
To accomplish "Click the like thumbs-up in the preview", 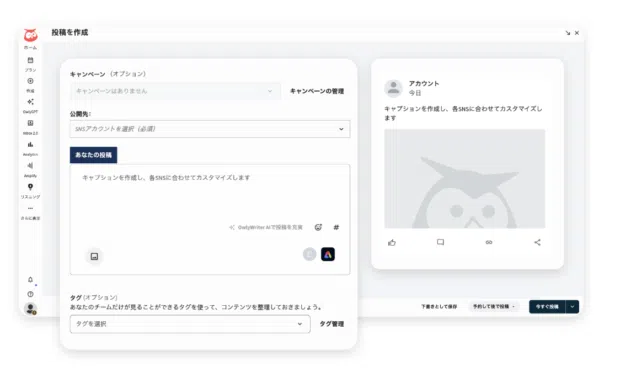I will 392,242.
